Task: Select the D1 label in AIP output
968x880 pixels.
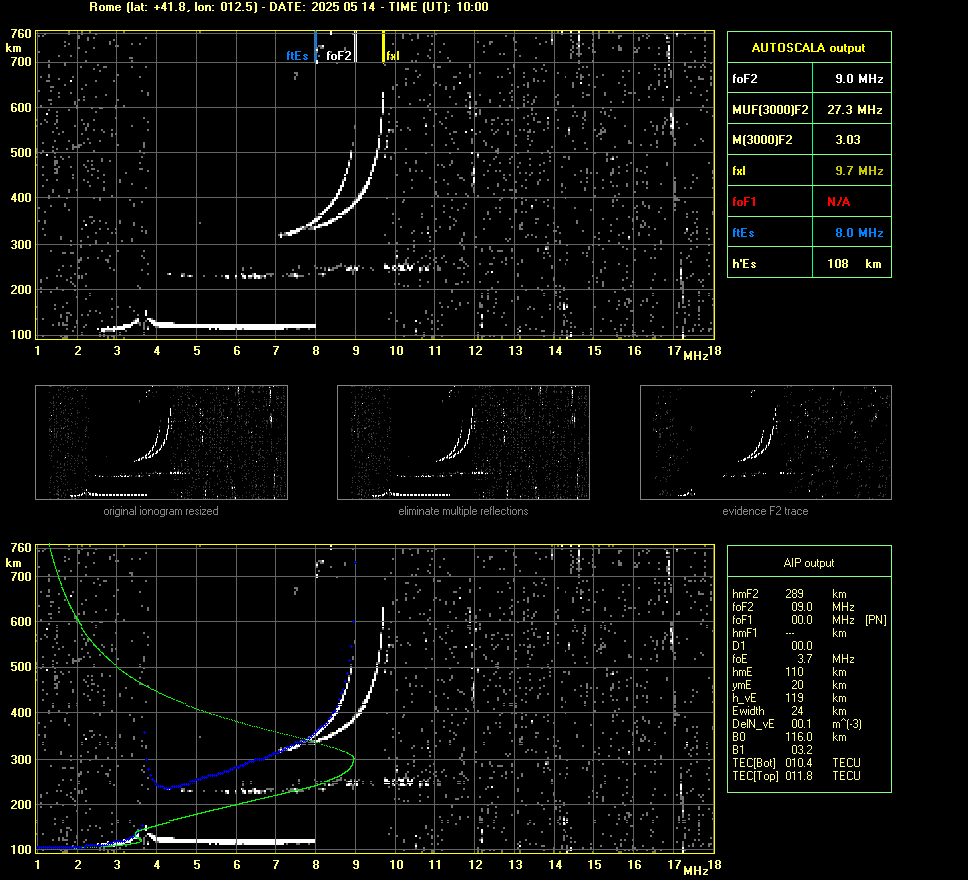Action: tap(738, 646)
